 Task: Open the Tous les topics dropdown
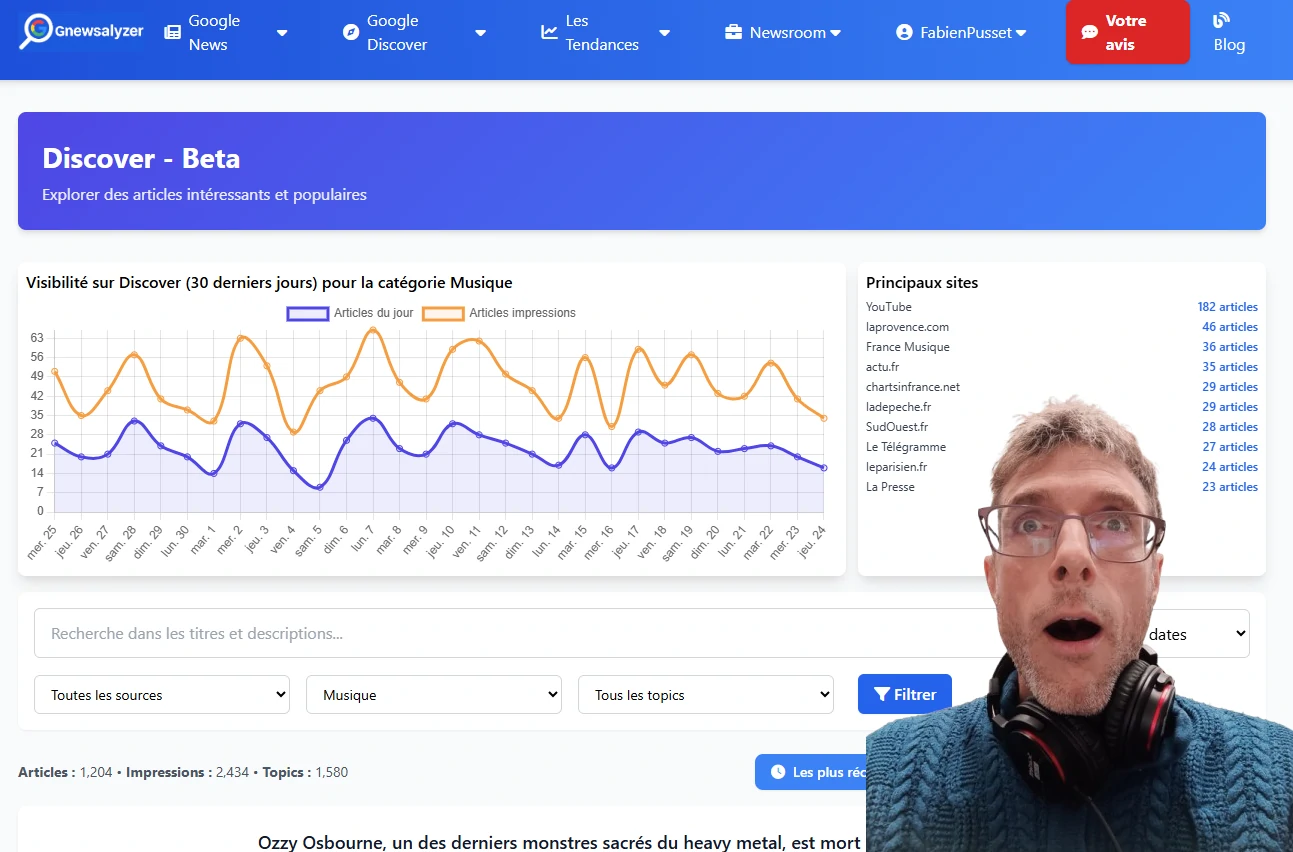click(706, 695)
